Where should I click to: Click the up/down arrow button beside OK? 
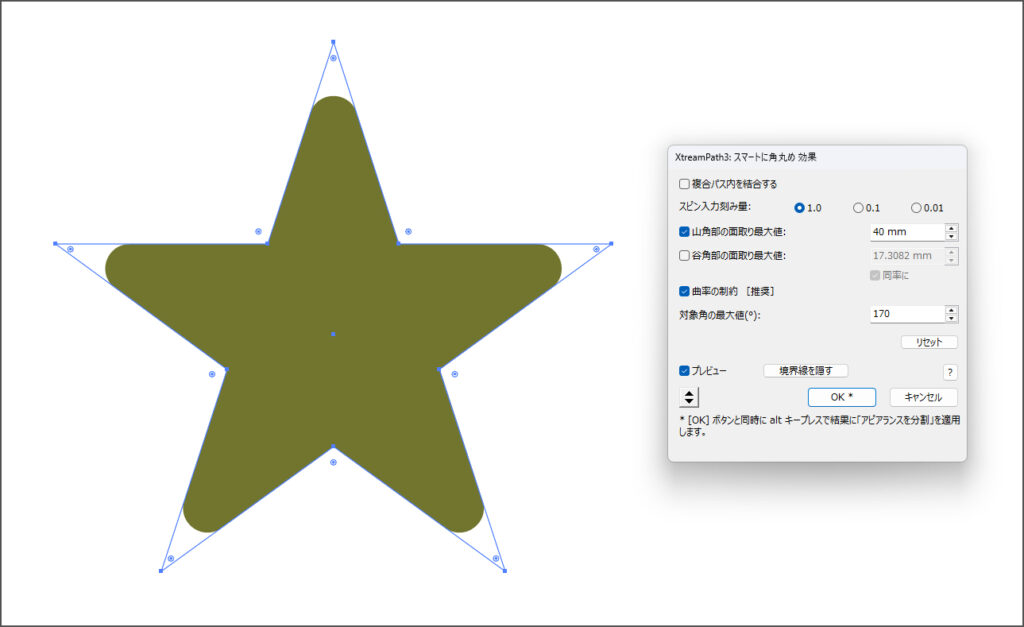tap(689, 397)
